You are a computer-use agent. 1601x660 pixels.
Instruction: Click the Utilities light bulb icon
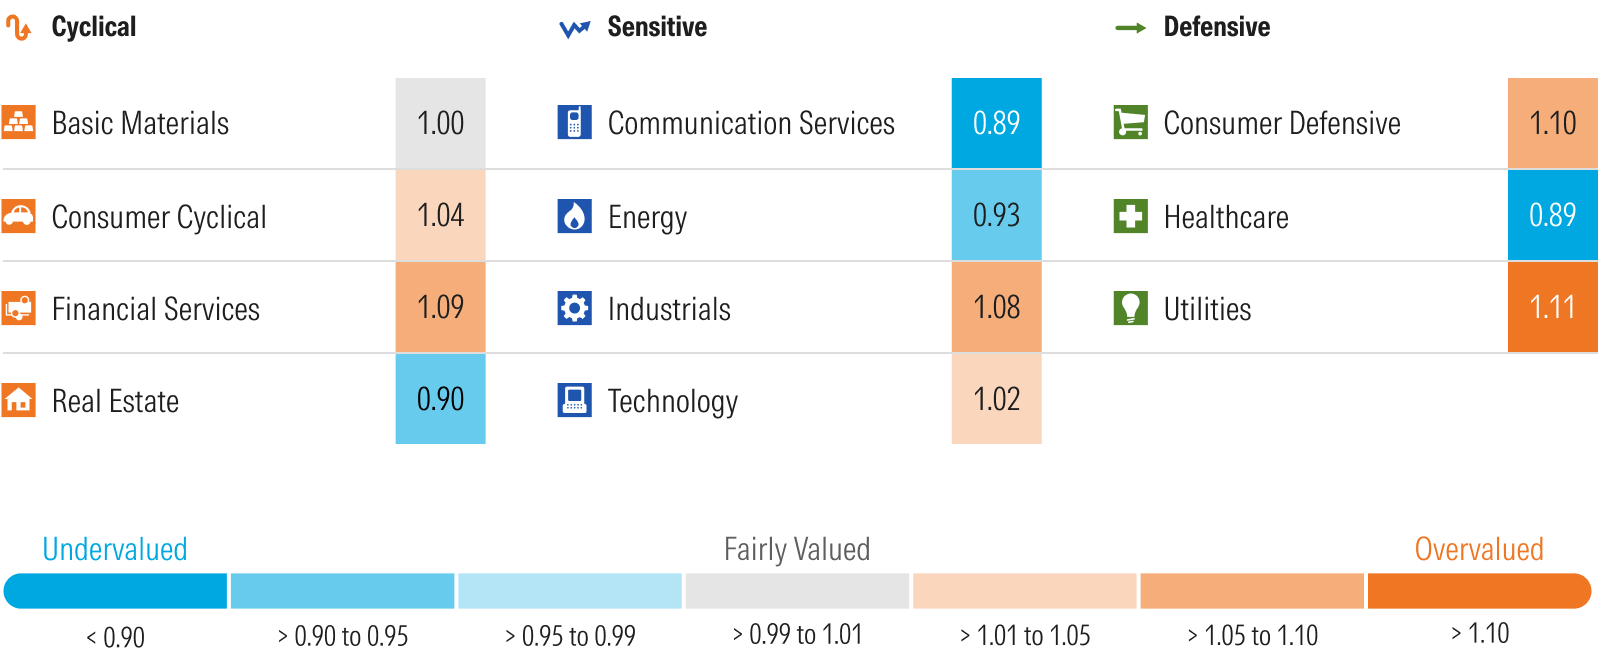click(1130, 308)
